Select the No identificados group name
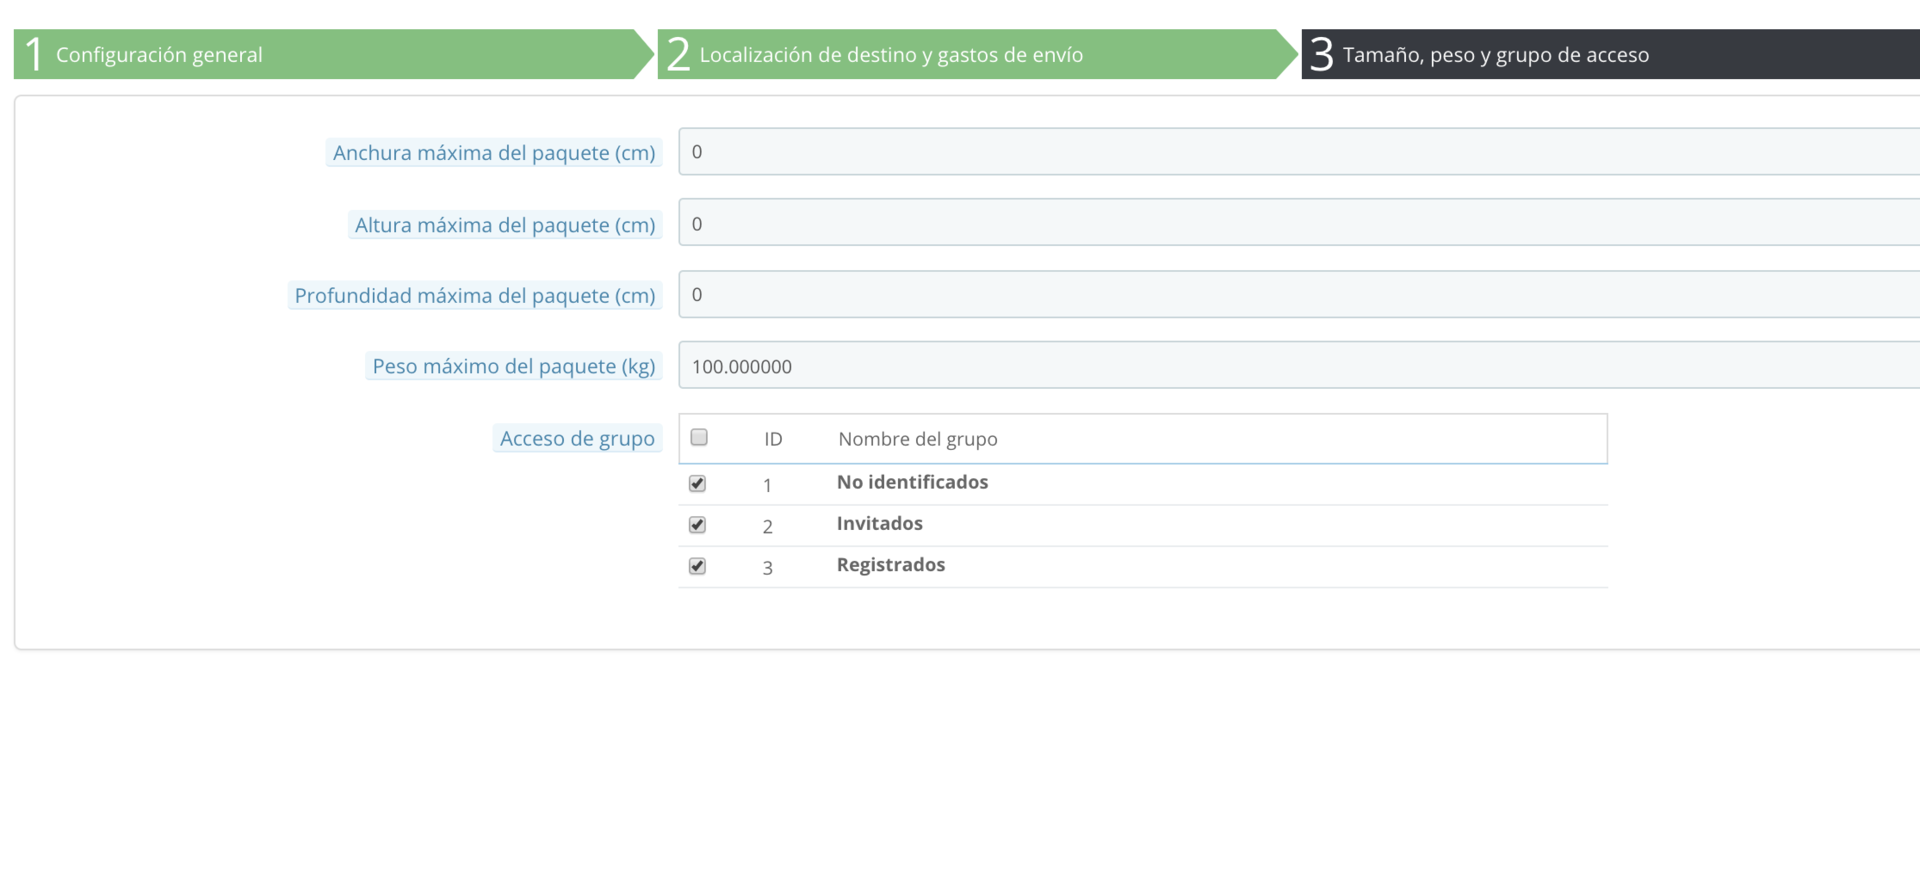The height and width of the screenshot is (874, 1920). tap(912, 482)
